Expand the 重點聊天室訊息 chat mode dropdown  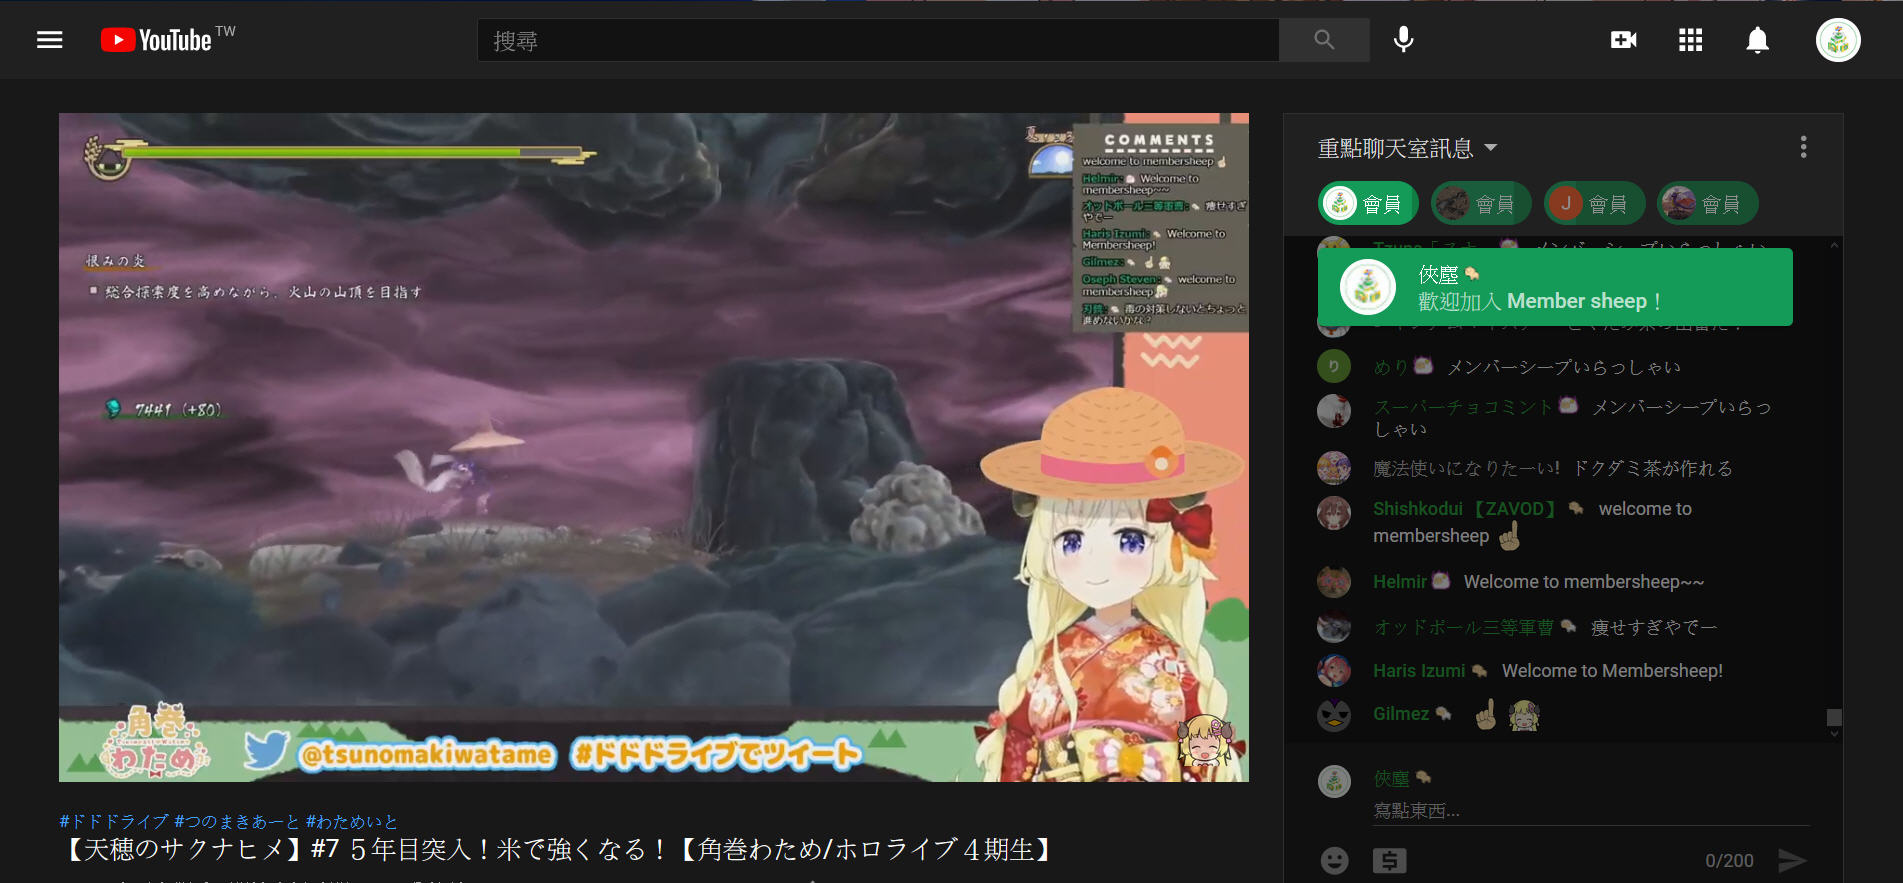click(1408, 148)
